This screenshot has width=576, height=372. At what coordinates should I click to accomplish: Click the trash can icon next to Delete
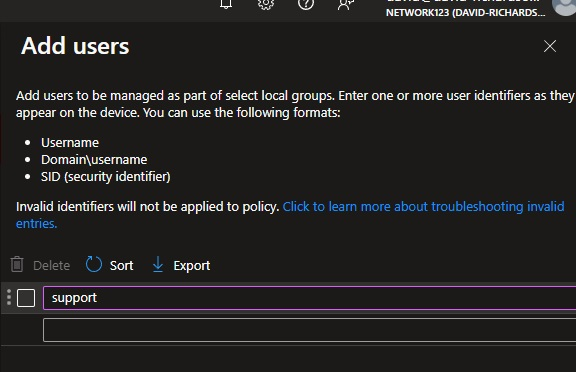pyautogui.click(x=17, y=264)
